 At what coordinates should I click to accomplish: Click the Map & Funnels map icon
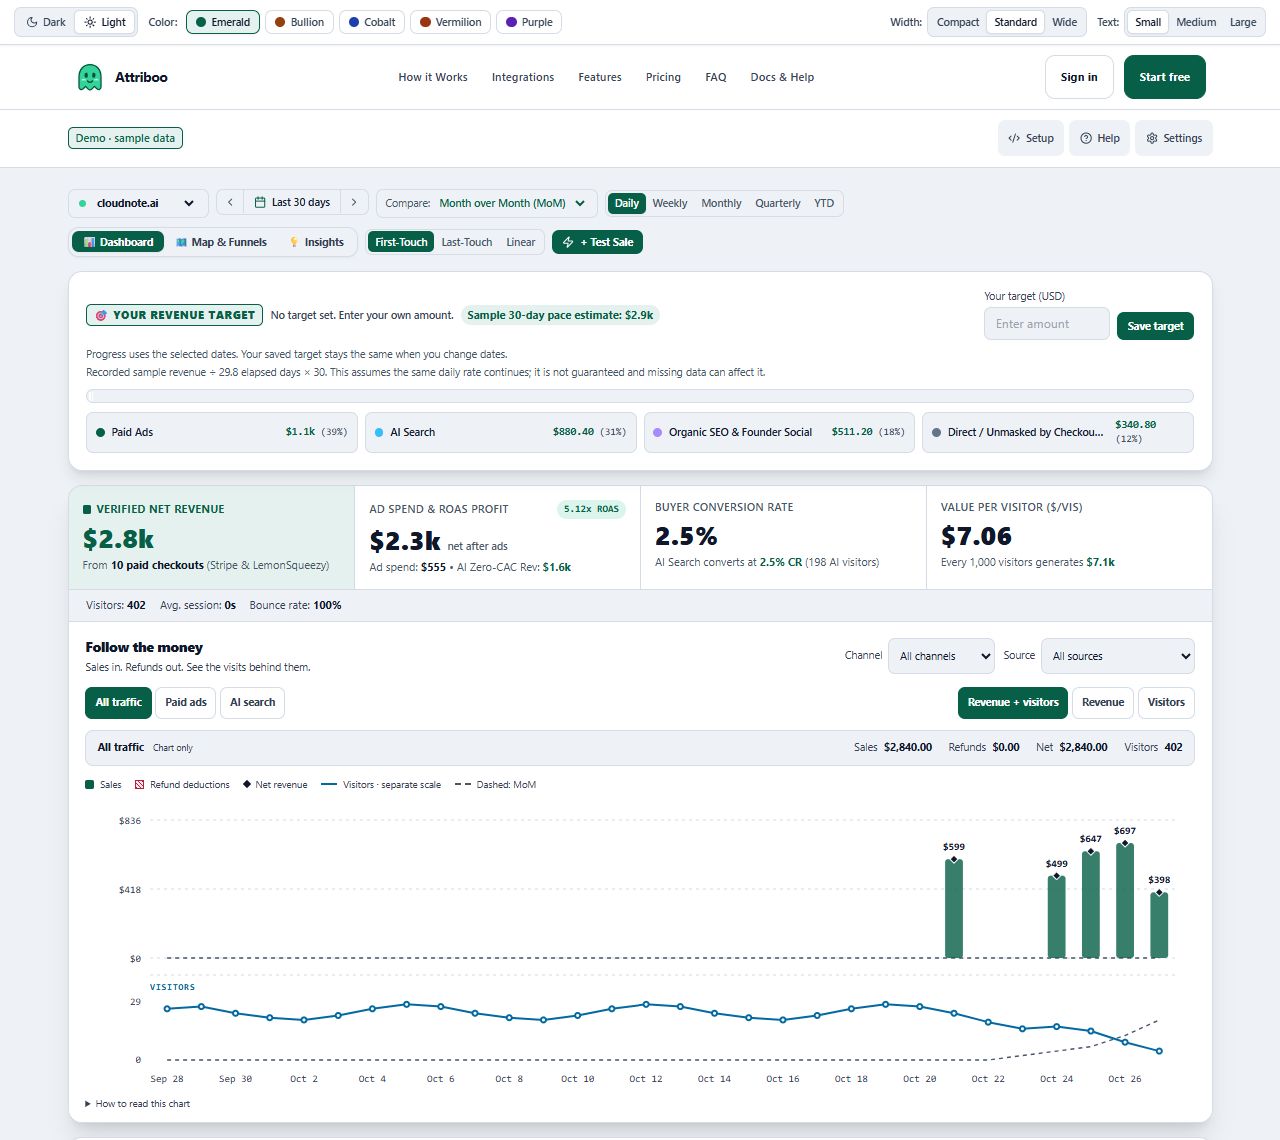(x=182, y=242)
